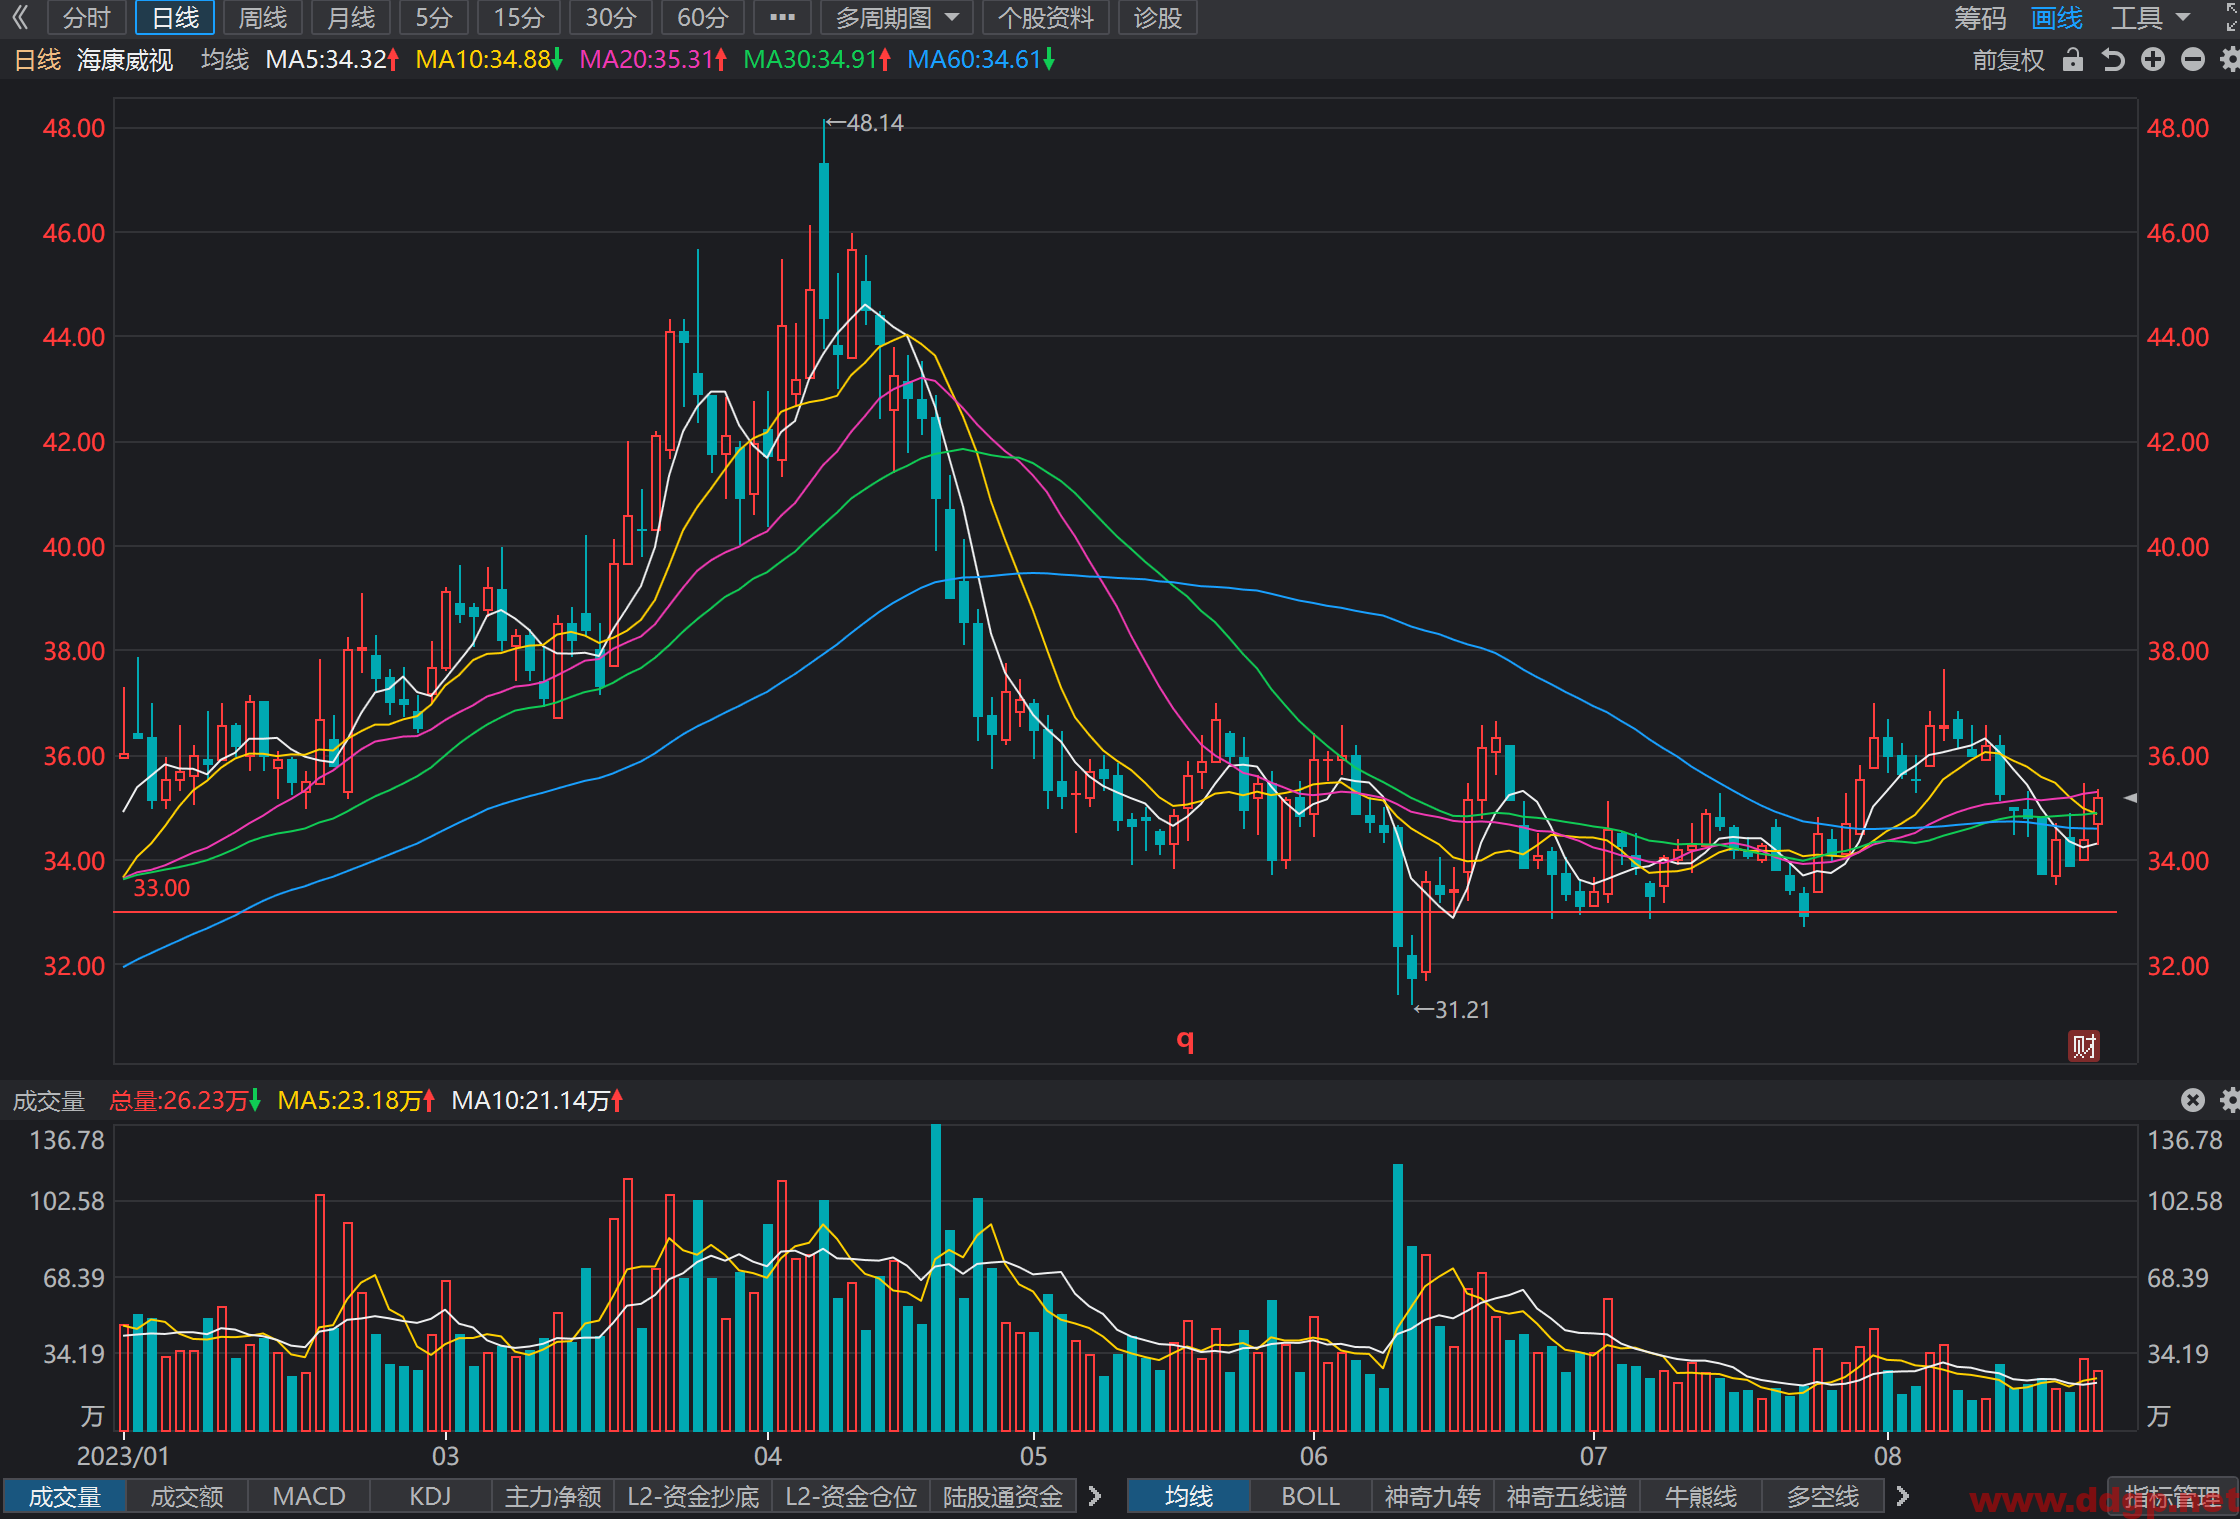This screenshot has width=2240, height=1519.
Task: Click the MA20:35.31 legend value
Action: point(653,60)
